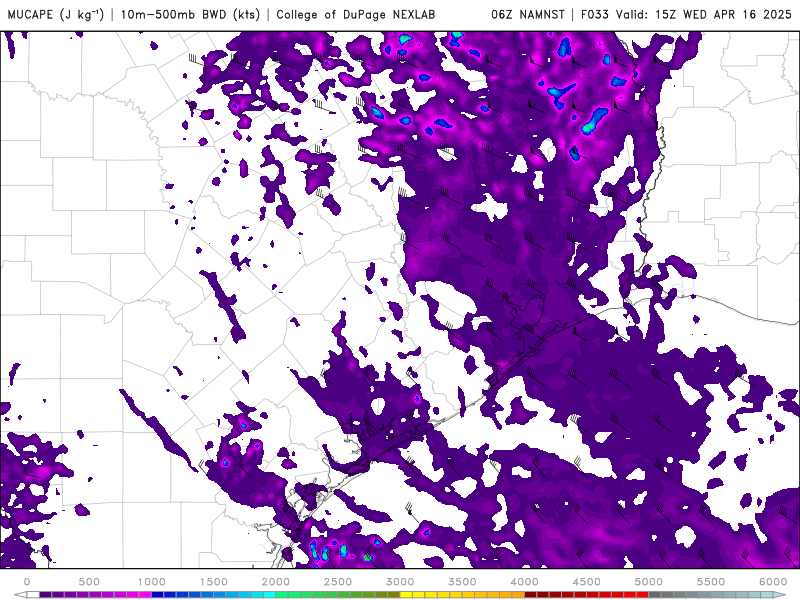Click the right arrow end of the color bar

[780, 595]
